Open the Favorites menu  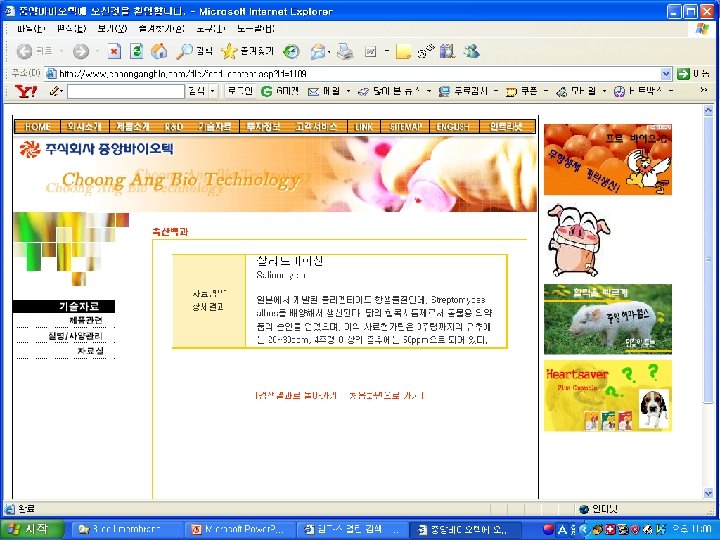[161, 29]
